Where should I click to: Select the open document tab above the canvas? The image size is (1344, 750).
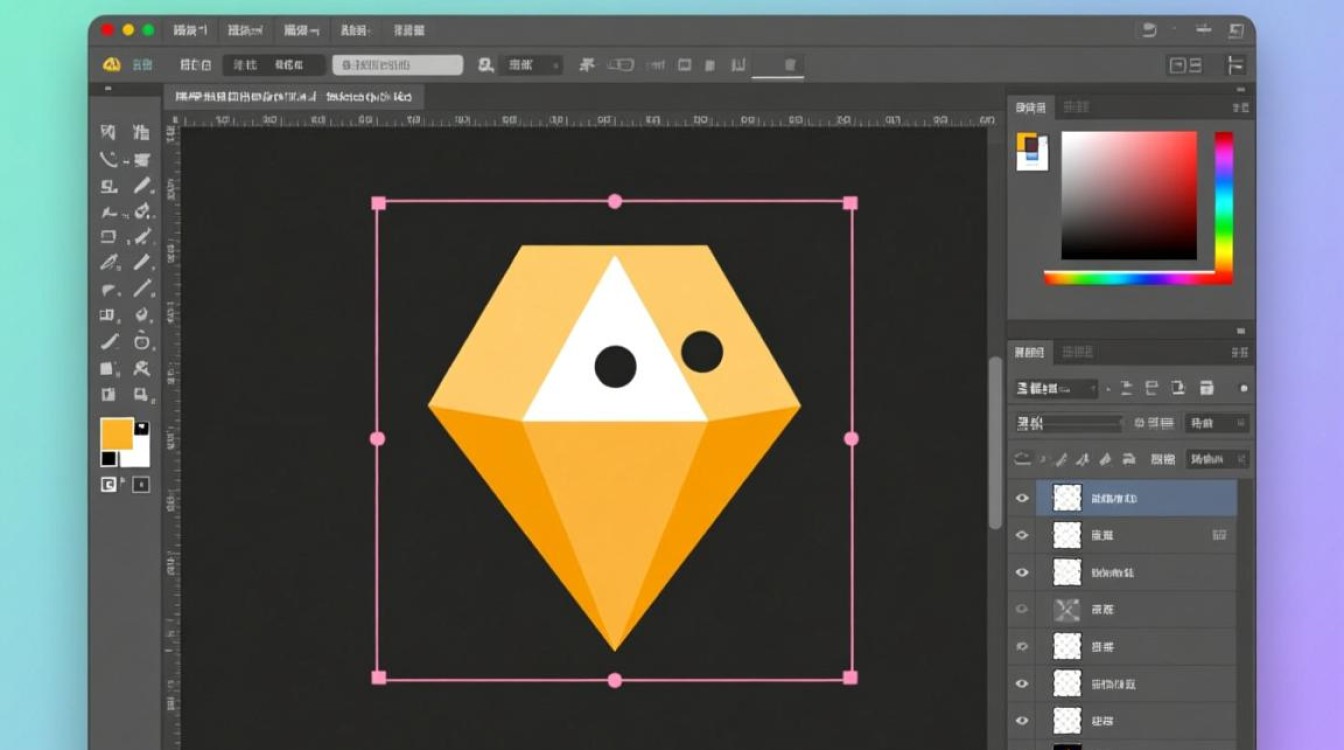coord(293,97)
